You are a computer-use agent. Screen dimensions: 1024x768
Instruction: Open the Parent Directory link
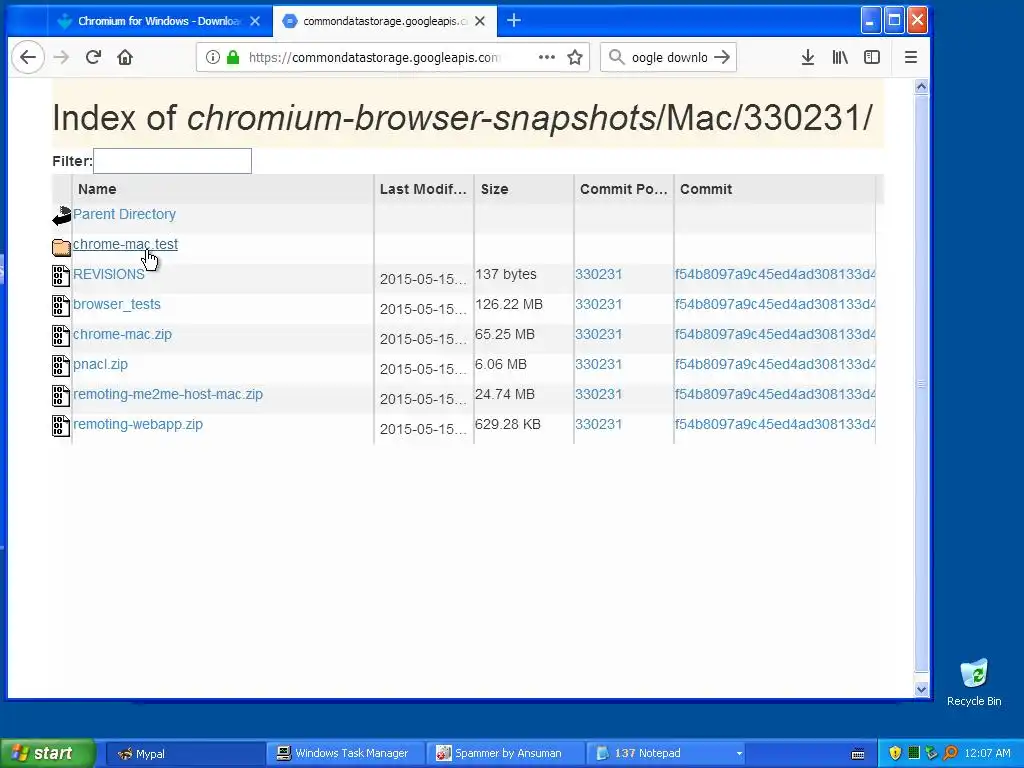[124, 214]
